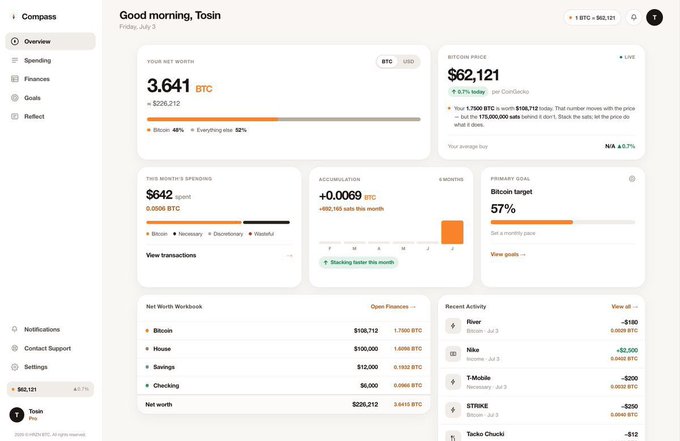
Task: Click the 1 BTC = $62,121 header pill
Action: tap(592, 18)
